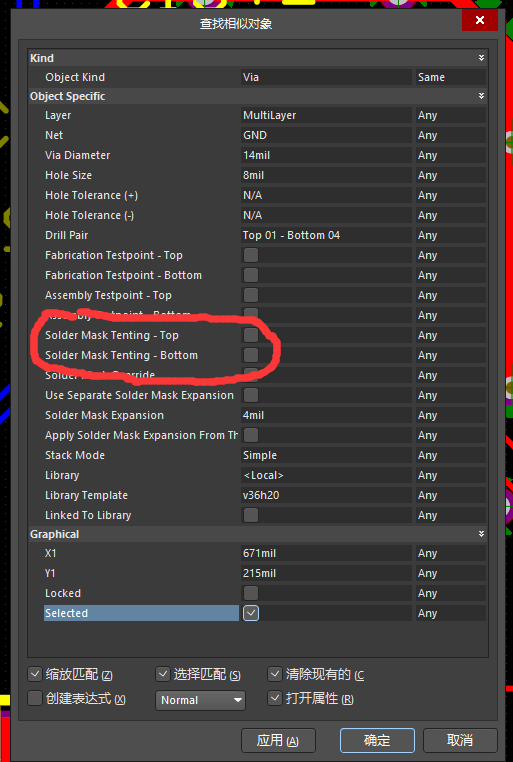Cancel the dialog with 取消
513x762 pixels.
[x=460, y=740]
